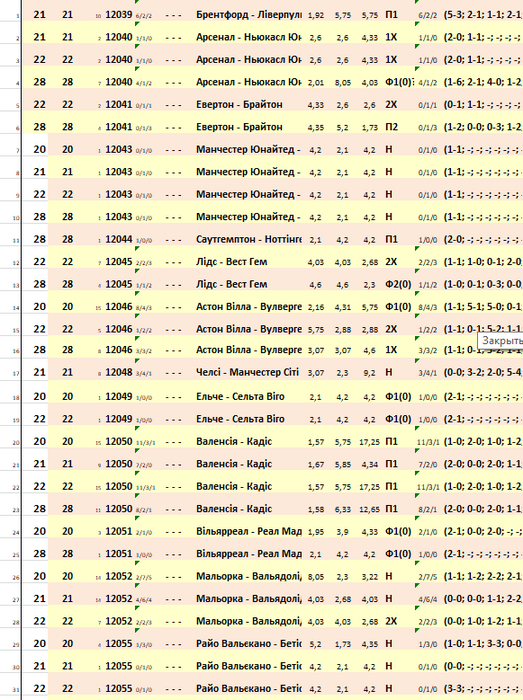523x700 pixels.
Task: Select ID 12049 in row 18
Action: click(119, 396)
